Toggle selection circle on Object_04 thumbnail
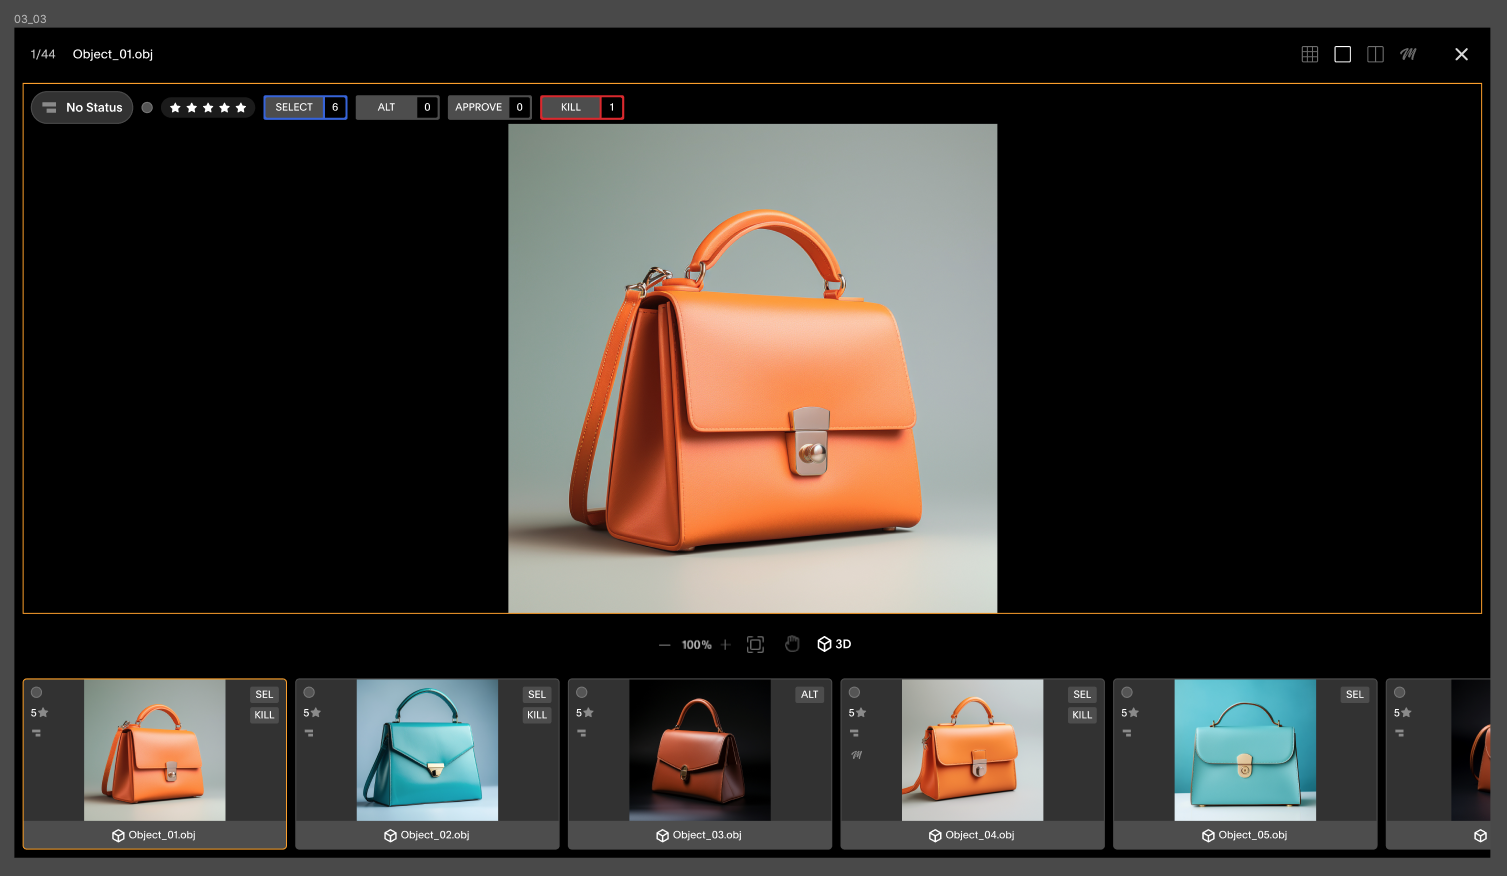Image resolution: width=1507 pixels, height=876 pixels. (x=854, y=692)
